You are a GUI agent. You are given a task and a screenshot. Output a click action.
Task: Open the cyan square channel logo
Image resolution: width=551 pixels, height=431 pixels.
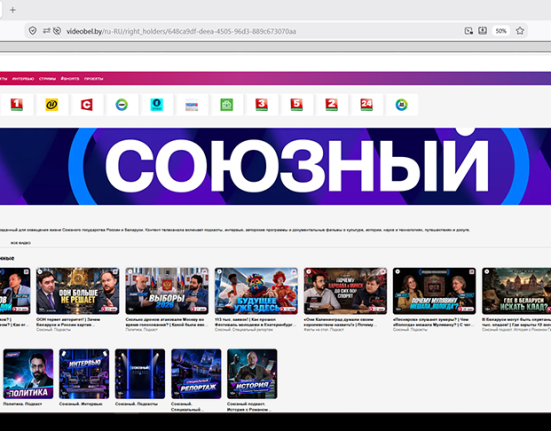[156, 105]
